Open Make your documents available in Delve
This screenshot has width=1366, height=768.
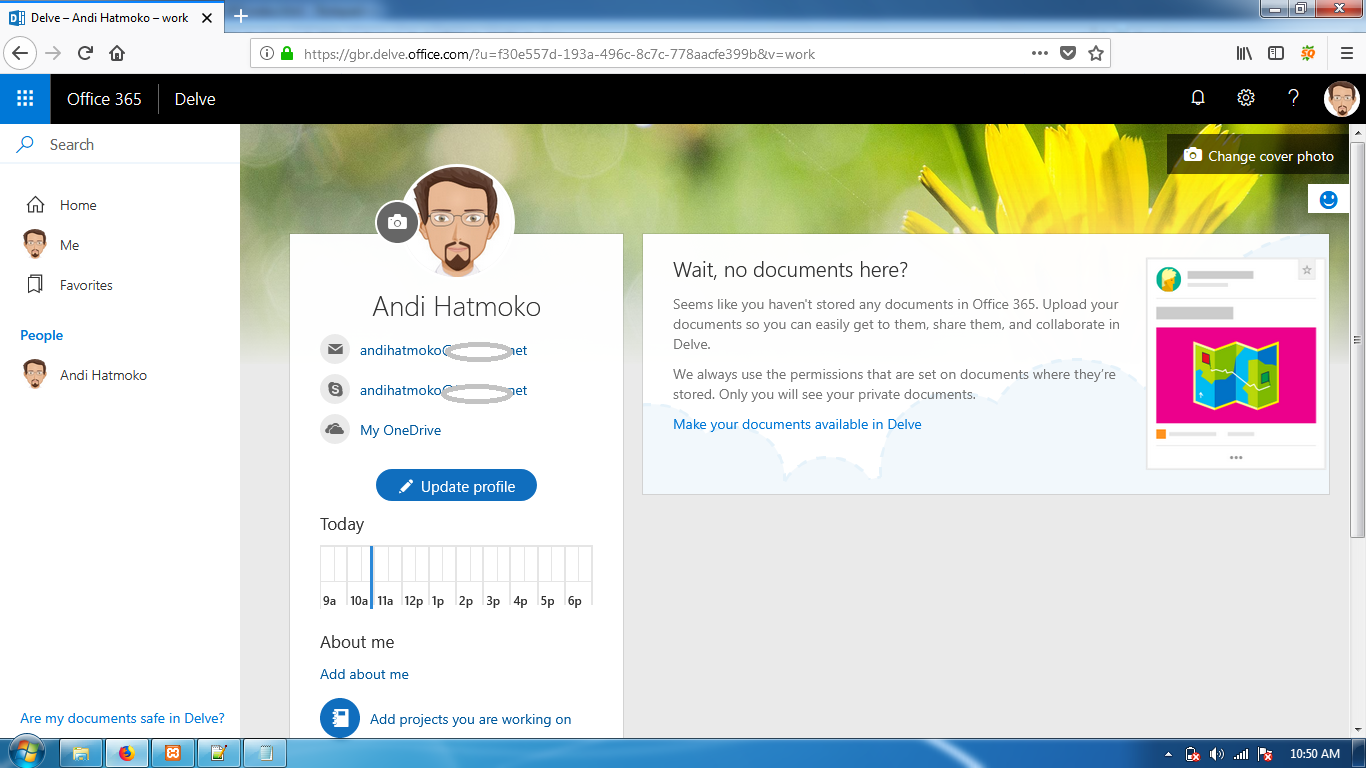tap(797, 423)
